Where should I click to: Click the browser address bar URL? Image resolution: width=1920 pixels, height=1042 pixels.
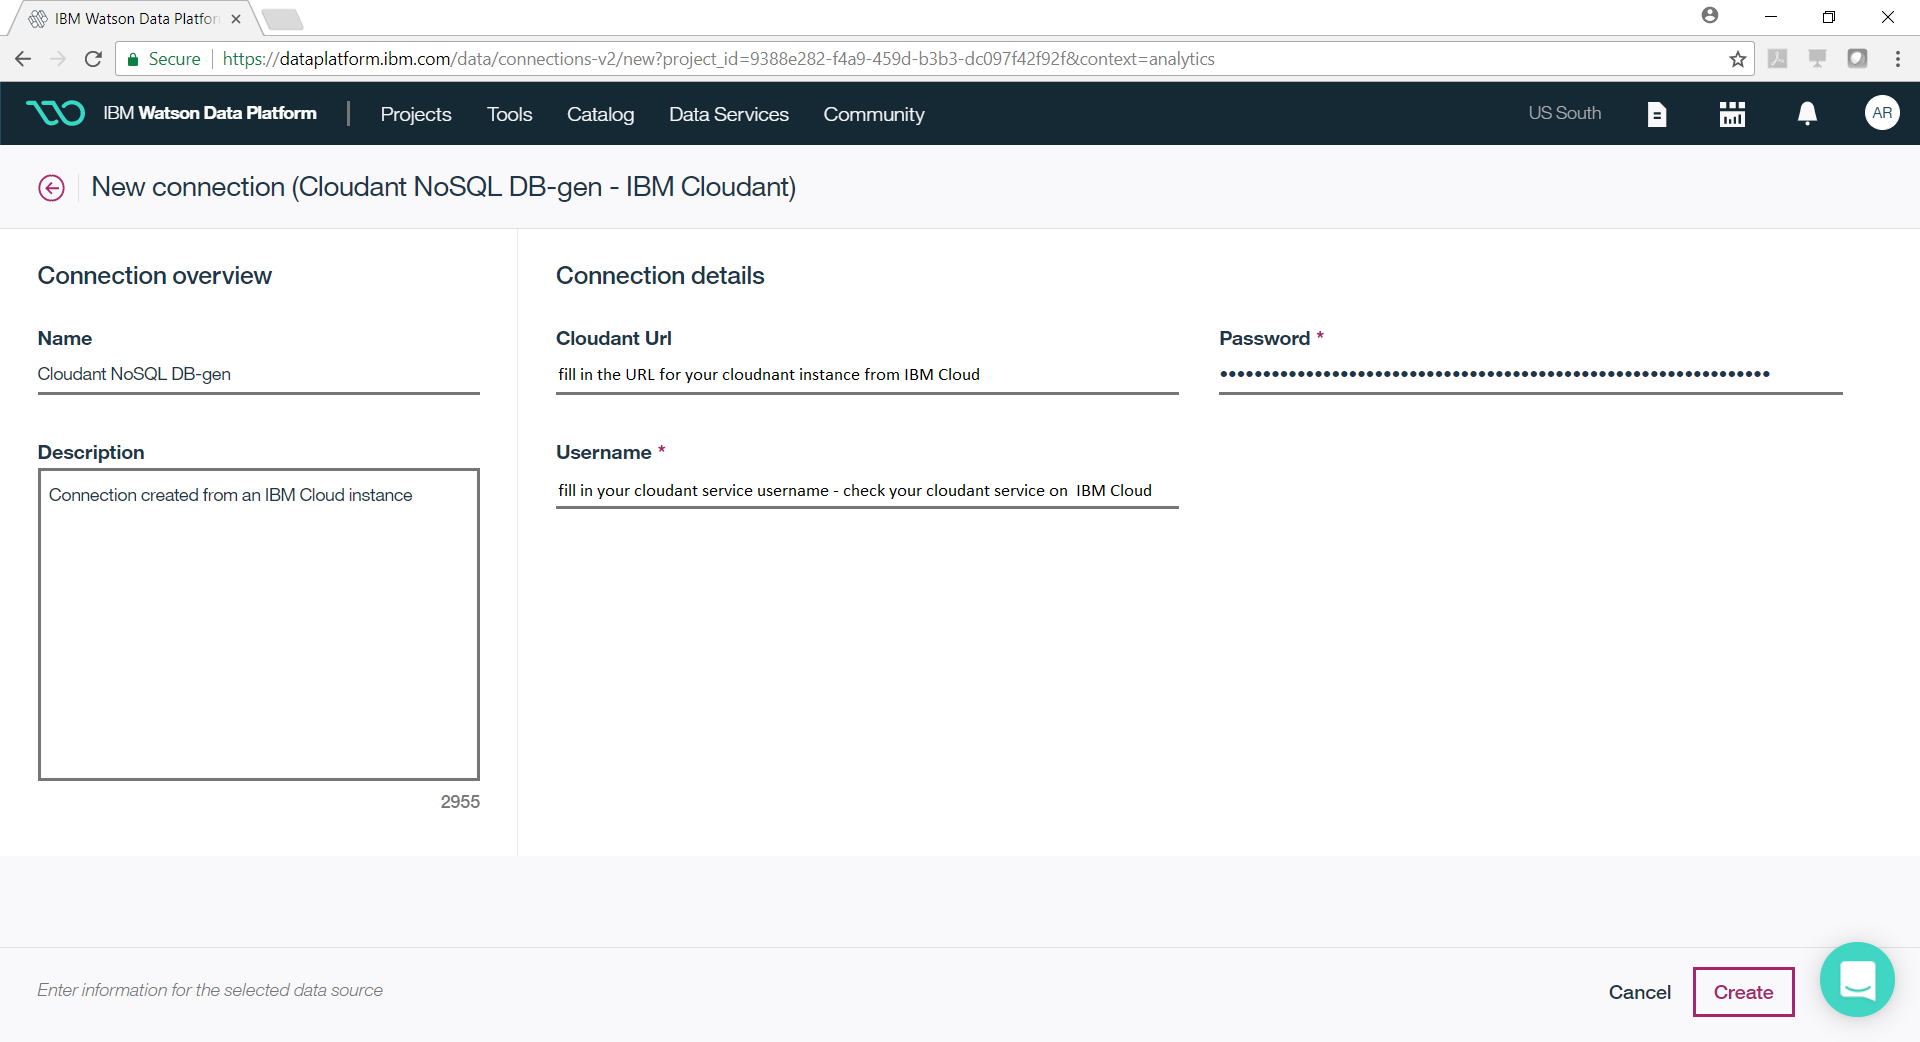718,59
